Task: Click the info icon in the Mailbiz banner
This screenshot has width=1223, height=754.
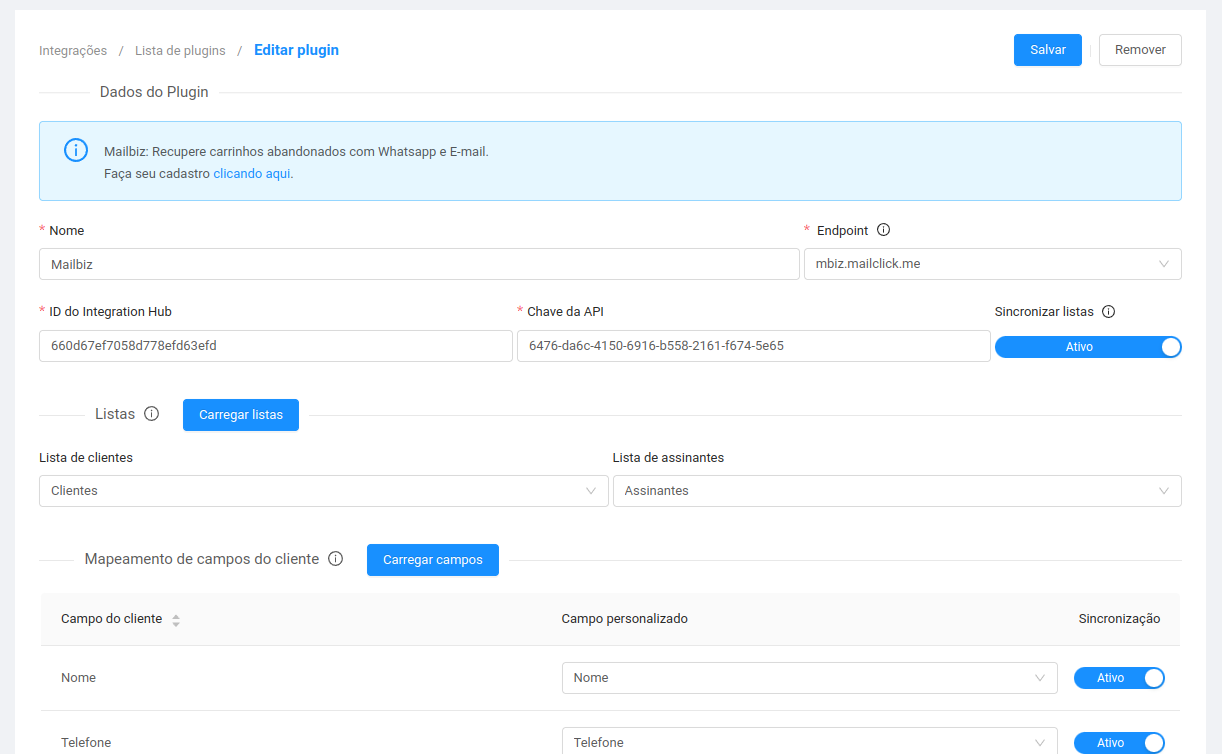Action: [x=76, y=150]
